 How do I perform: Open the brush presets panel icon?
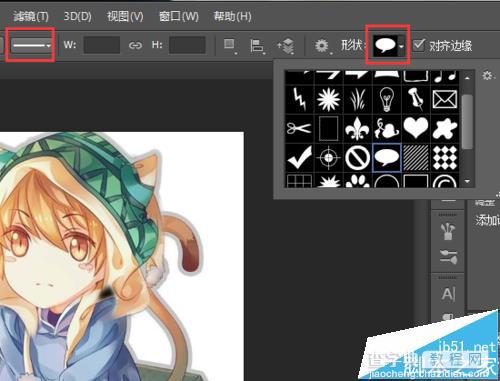448,230
